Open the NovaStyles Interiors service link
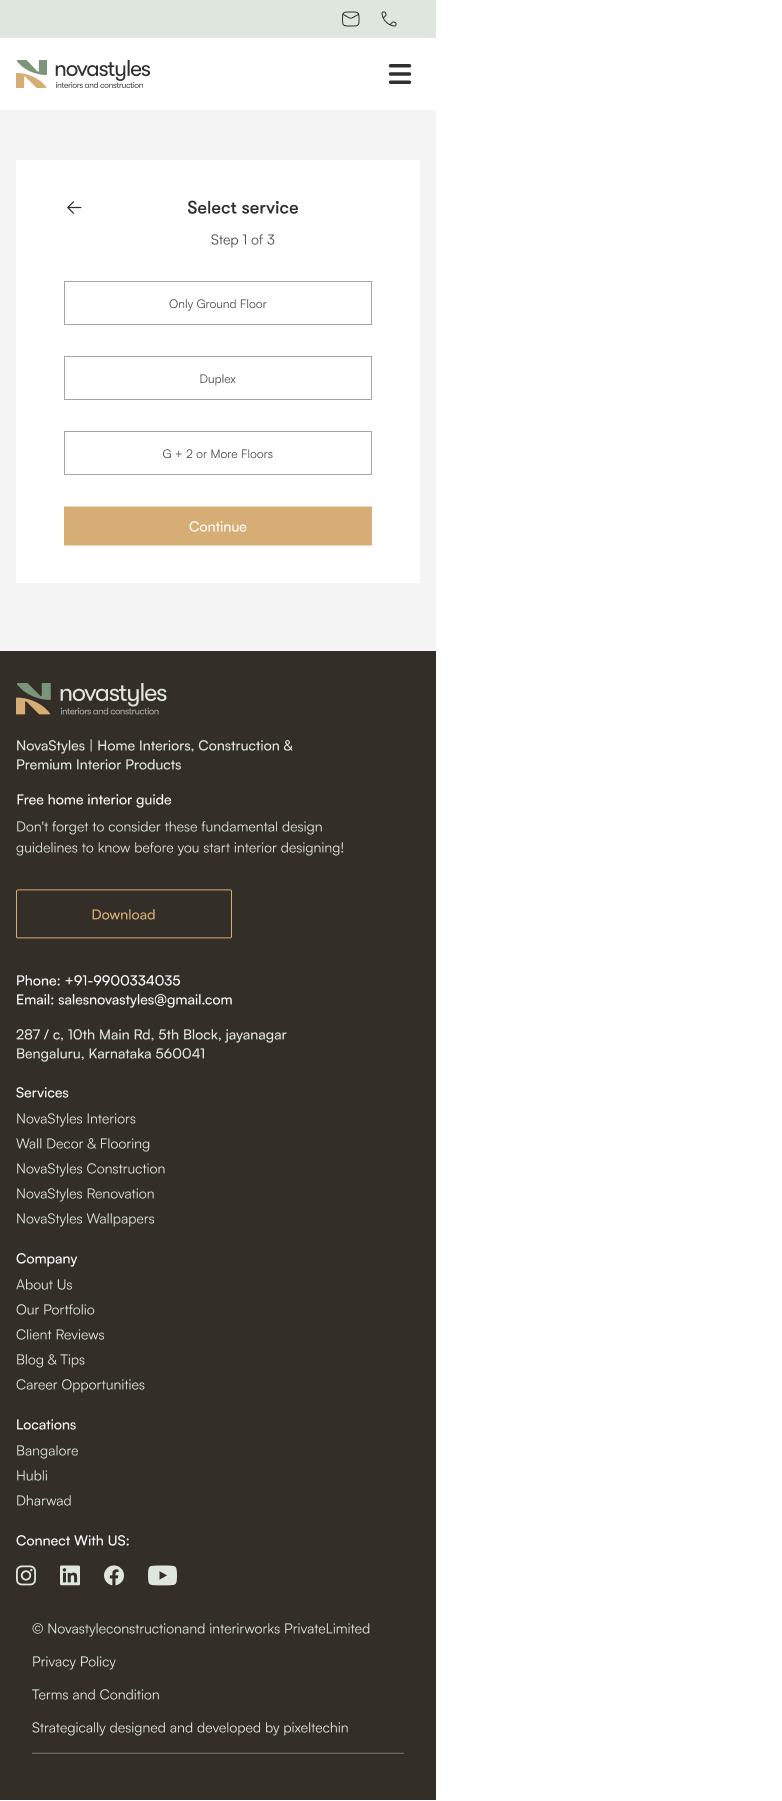This screenshot has height=1801, width=782. click(x=76, y=1119)
